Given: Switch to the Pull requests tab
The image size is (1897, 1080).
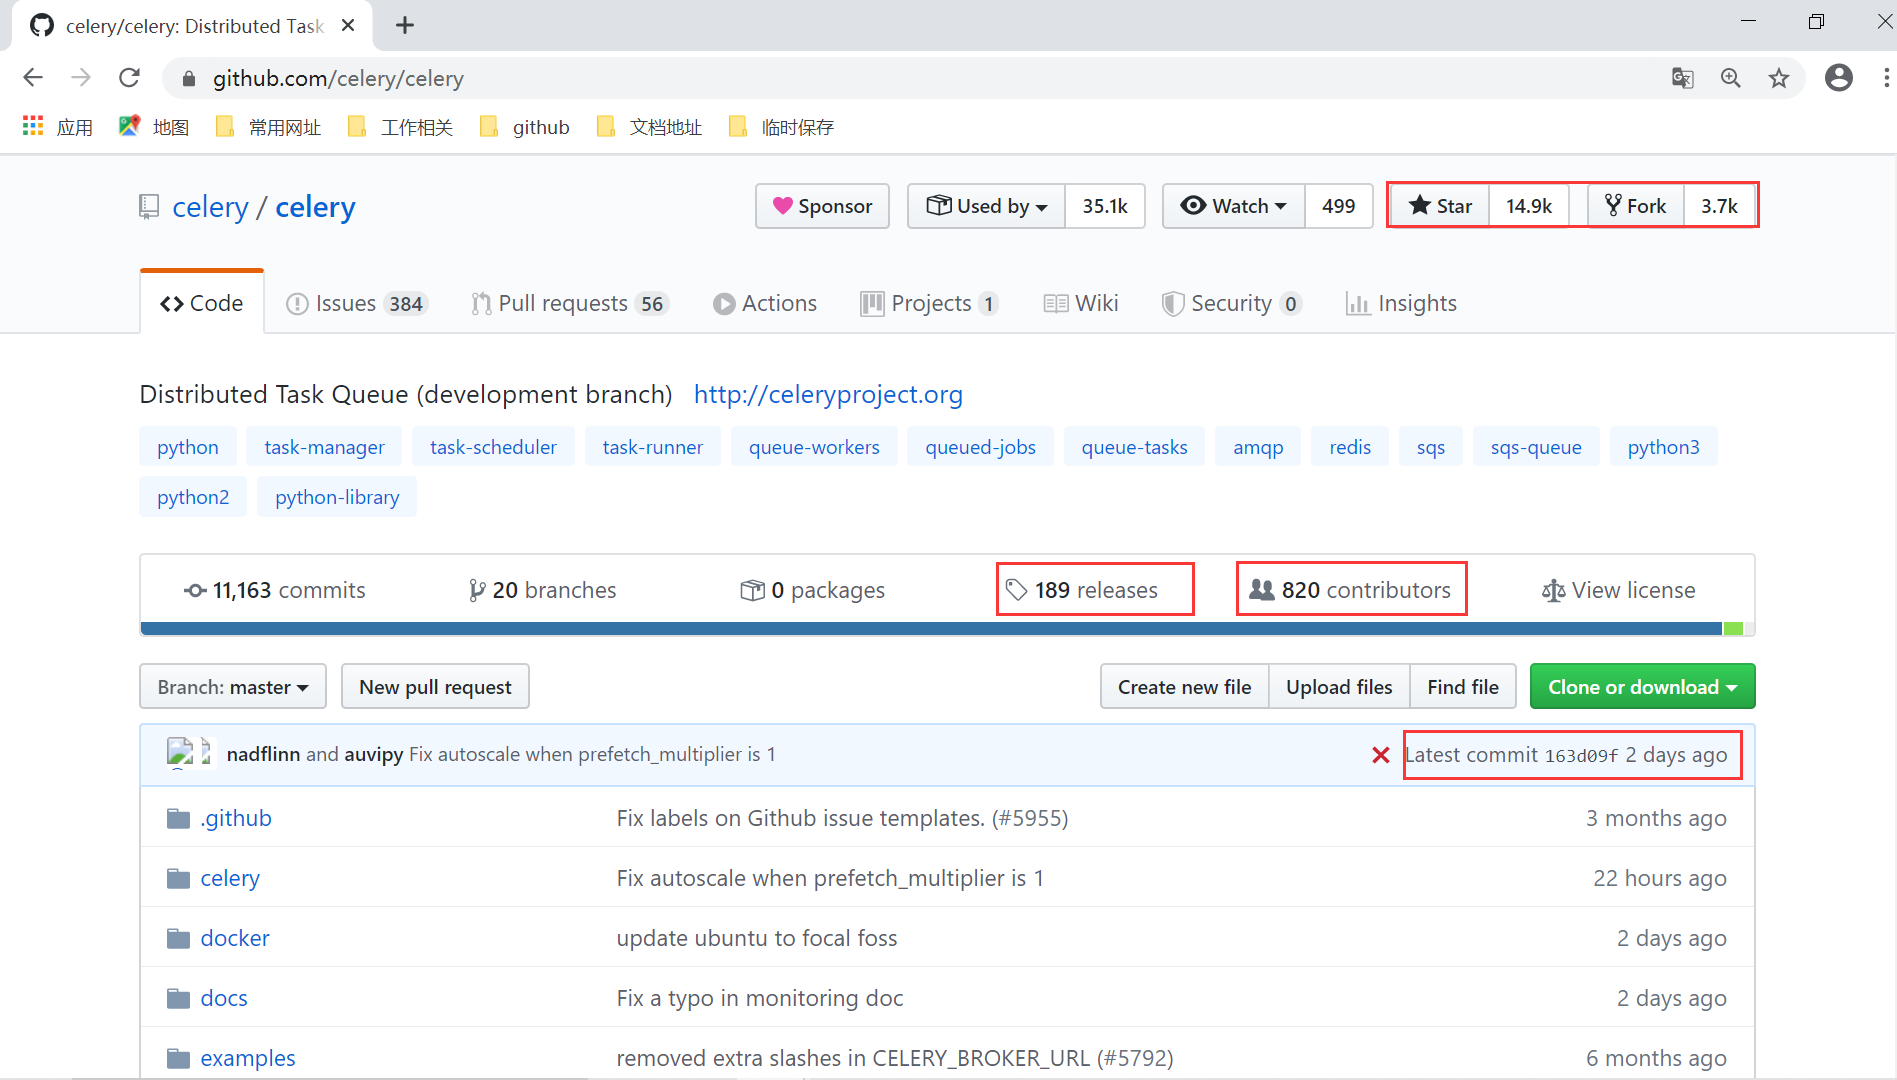Looking at the screenshot, I should pyautogui.click(x=570, y=303).
